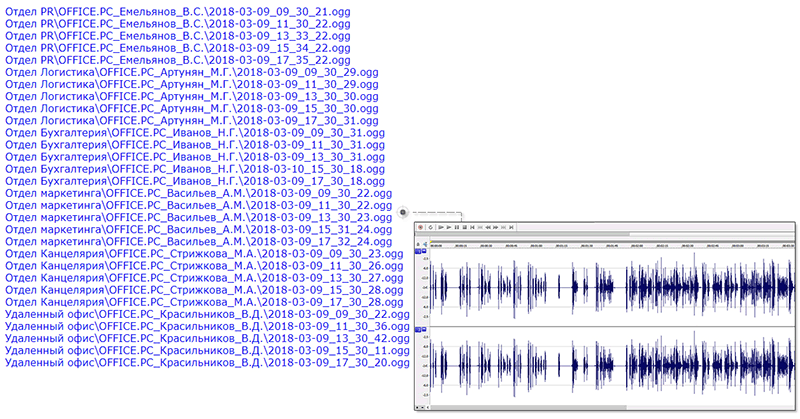
Task: Click the round magnifier icon above the player
Action: 402,211
